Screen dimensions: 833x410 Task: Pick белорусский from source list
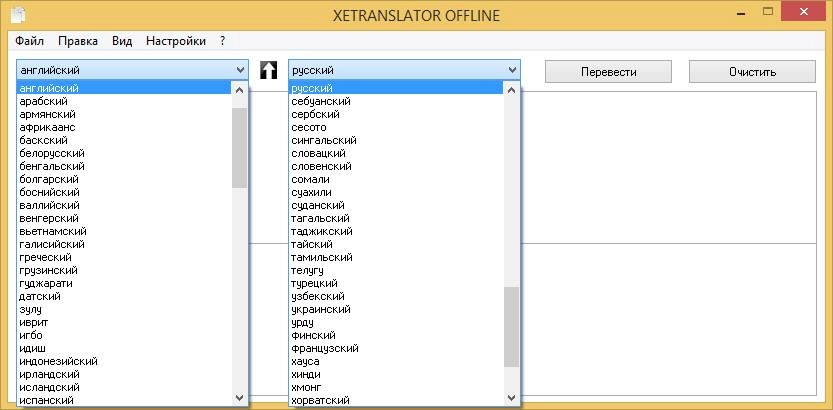click(x=124, y=153)
